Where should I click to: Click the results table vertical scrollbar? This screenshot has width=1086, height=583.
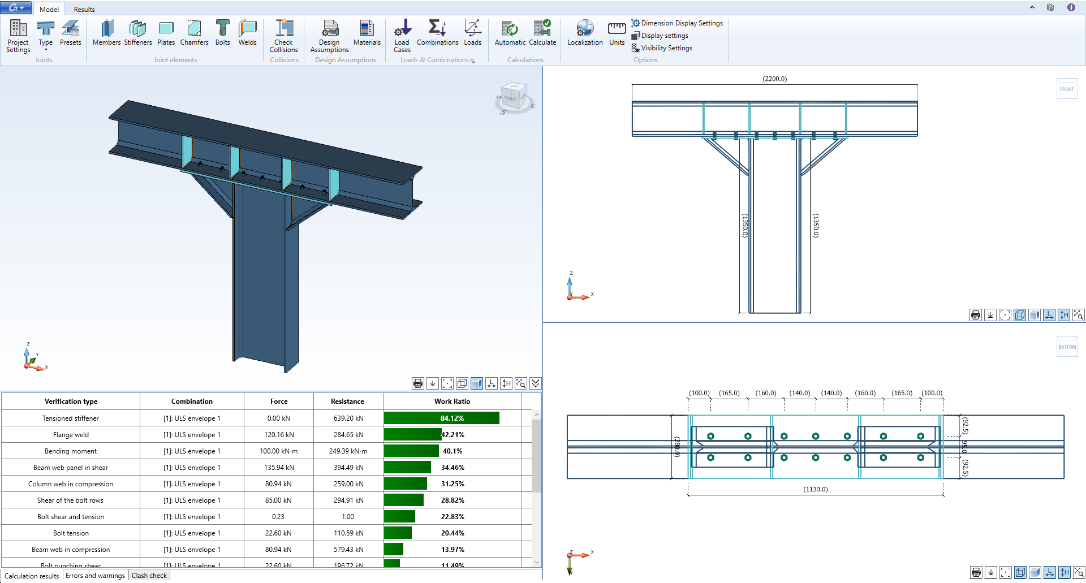536,455
